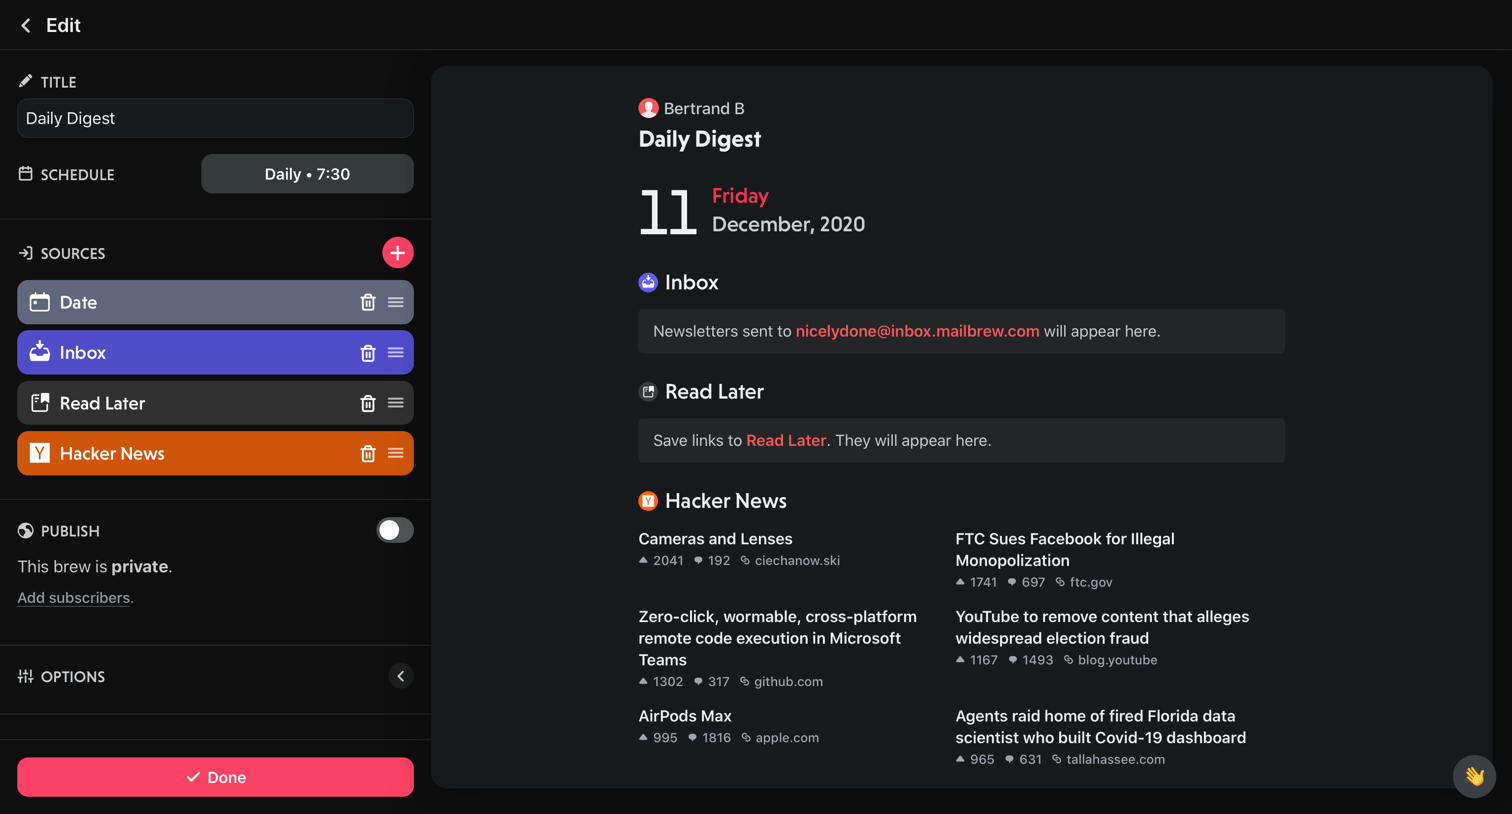Viewport: 1512px width, 814px height.
Task: Click the Bertrand B avatar
Action: click(x=648, y=108)
